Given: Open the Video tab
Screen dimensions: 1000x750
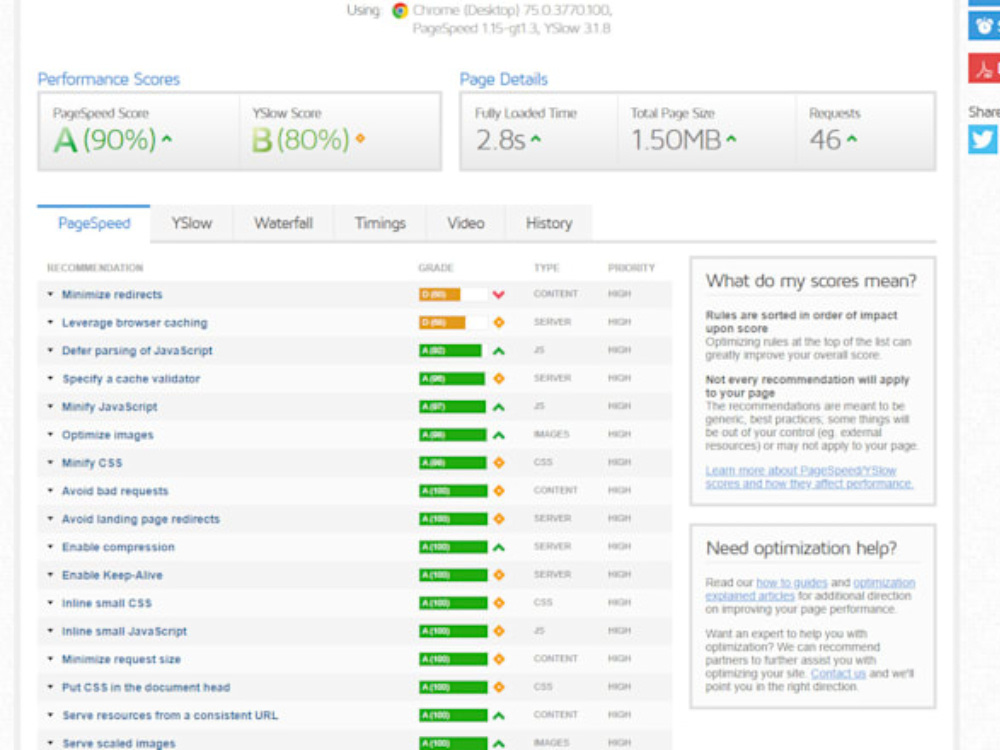Looking at the screenshot, I should [x=466, y=223].
